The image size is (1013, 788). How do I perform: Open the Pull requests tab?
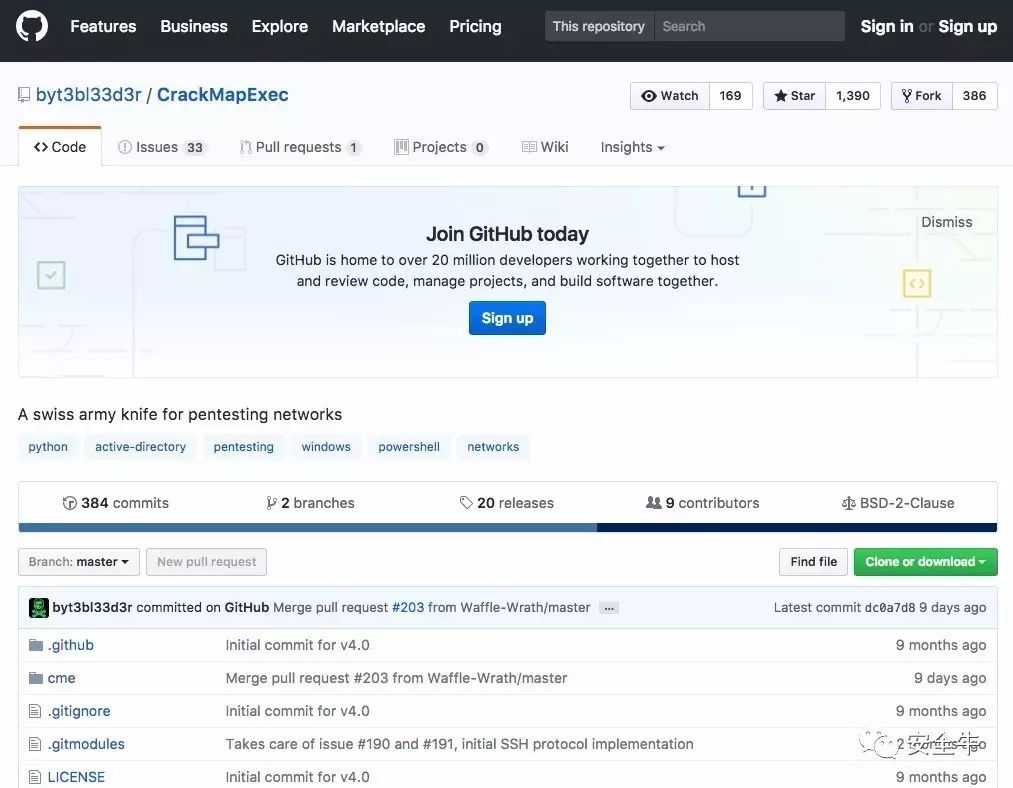(x=300, y=147)
